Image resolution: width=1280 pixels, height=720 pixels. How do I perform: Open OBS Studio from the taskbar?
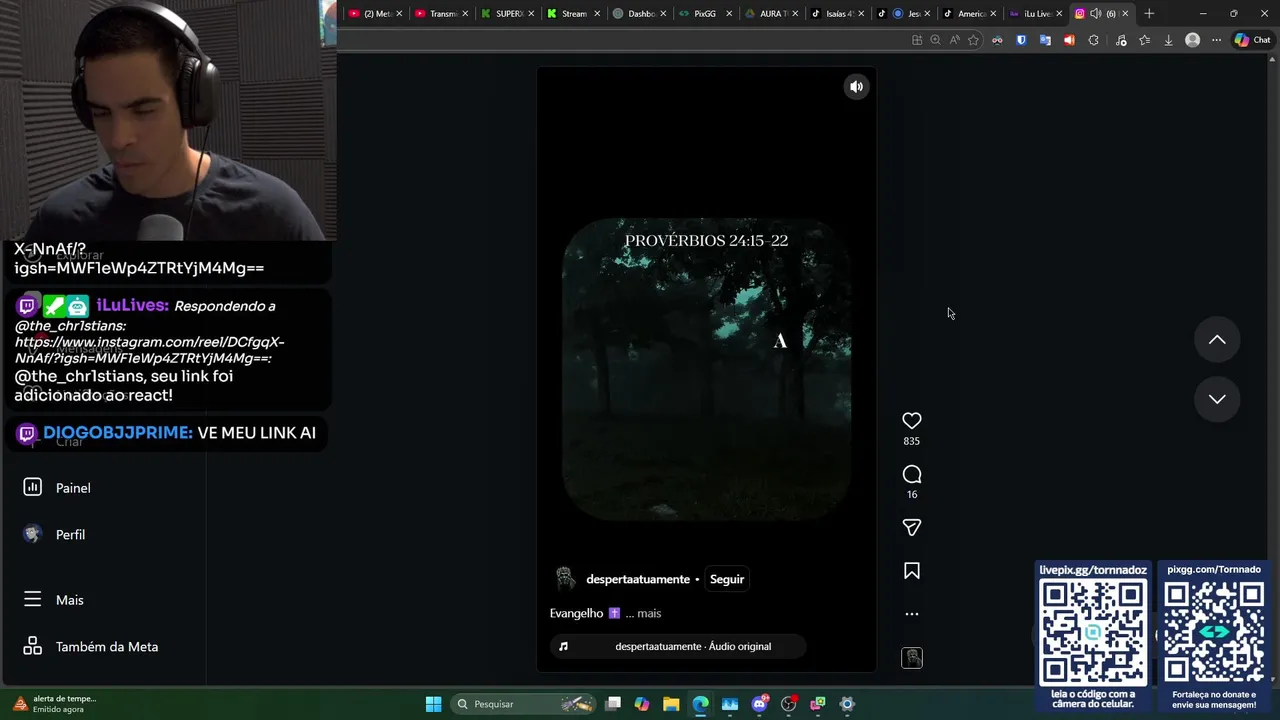[788, 704]
